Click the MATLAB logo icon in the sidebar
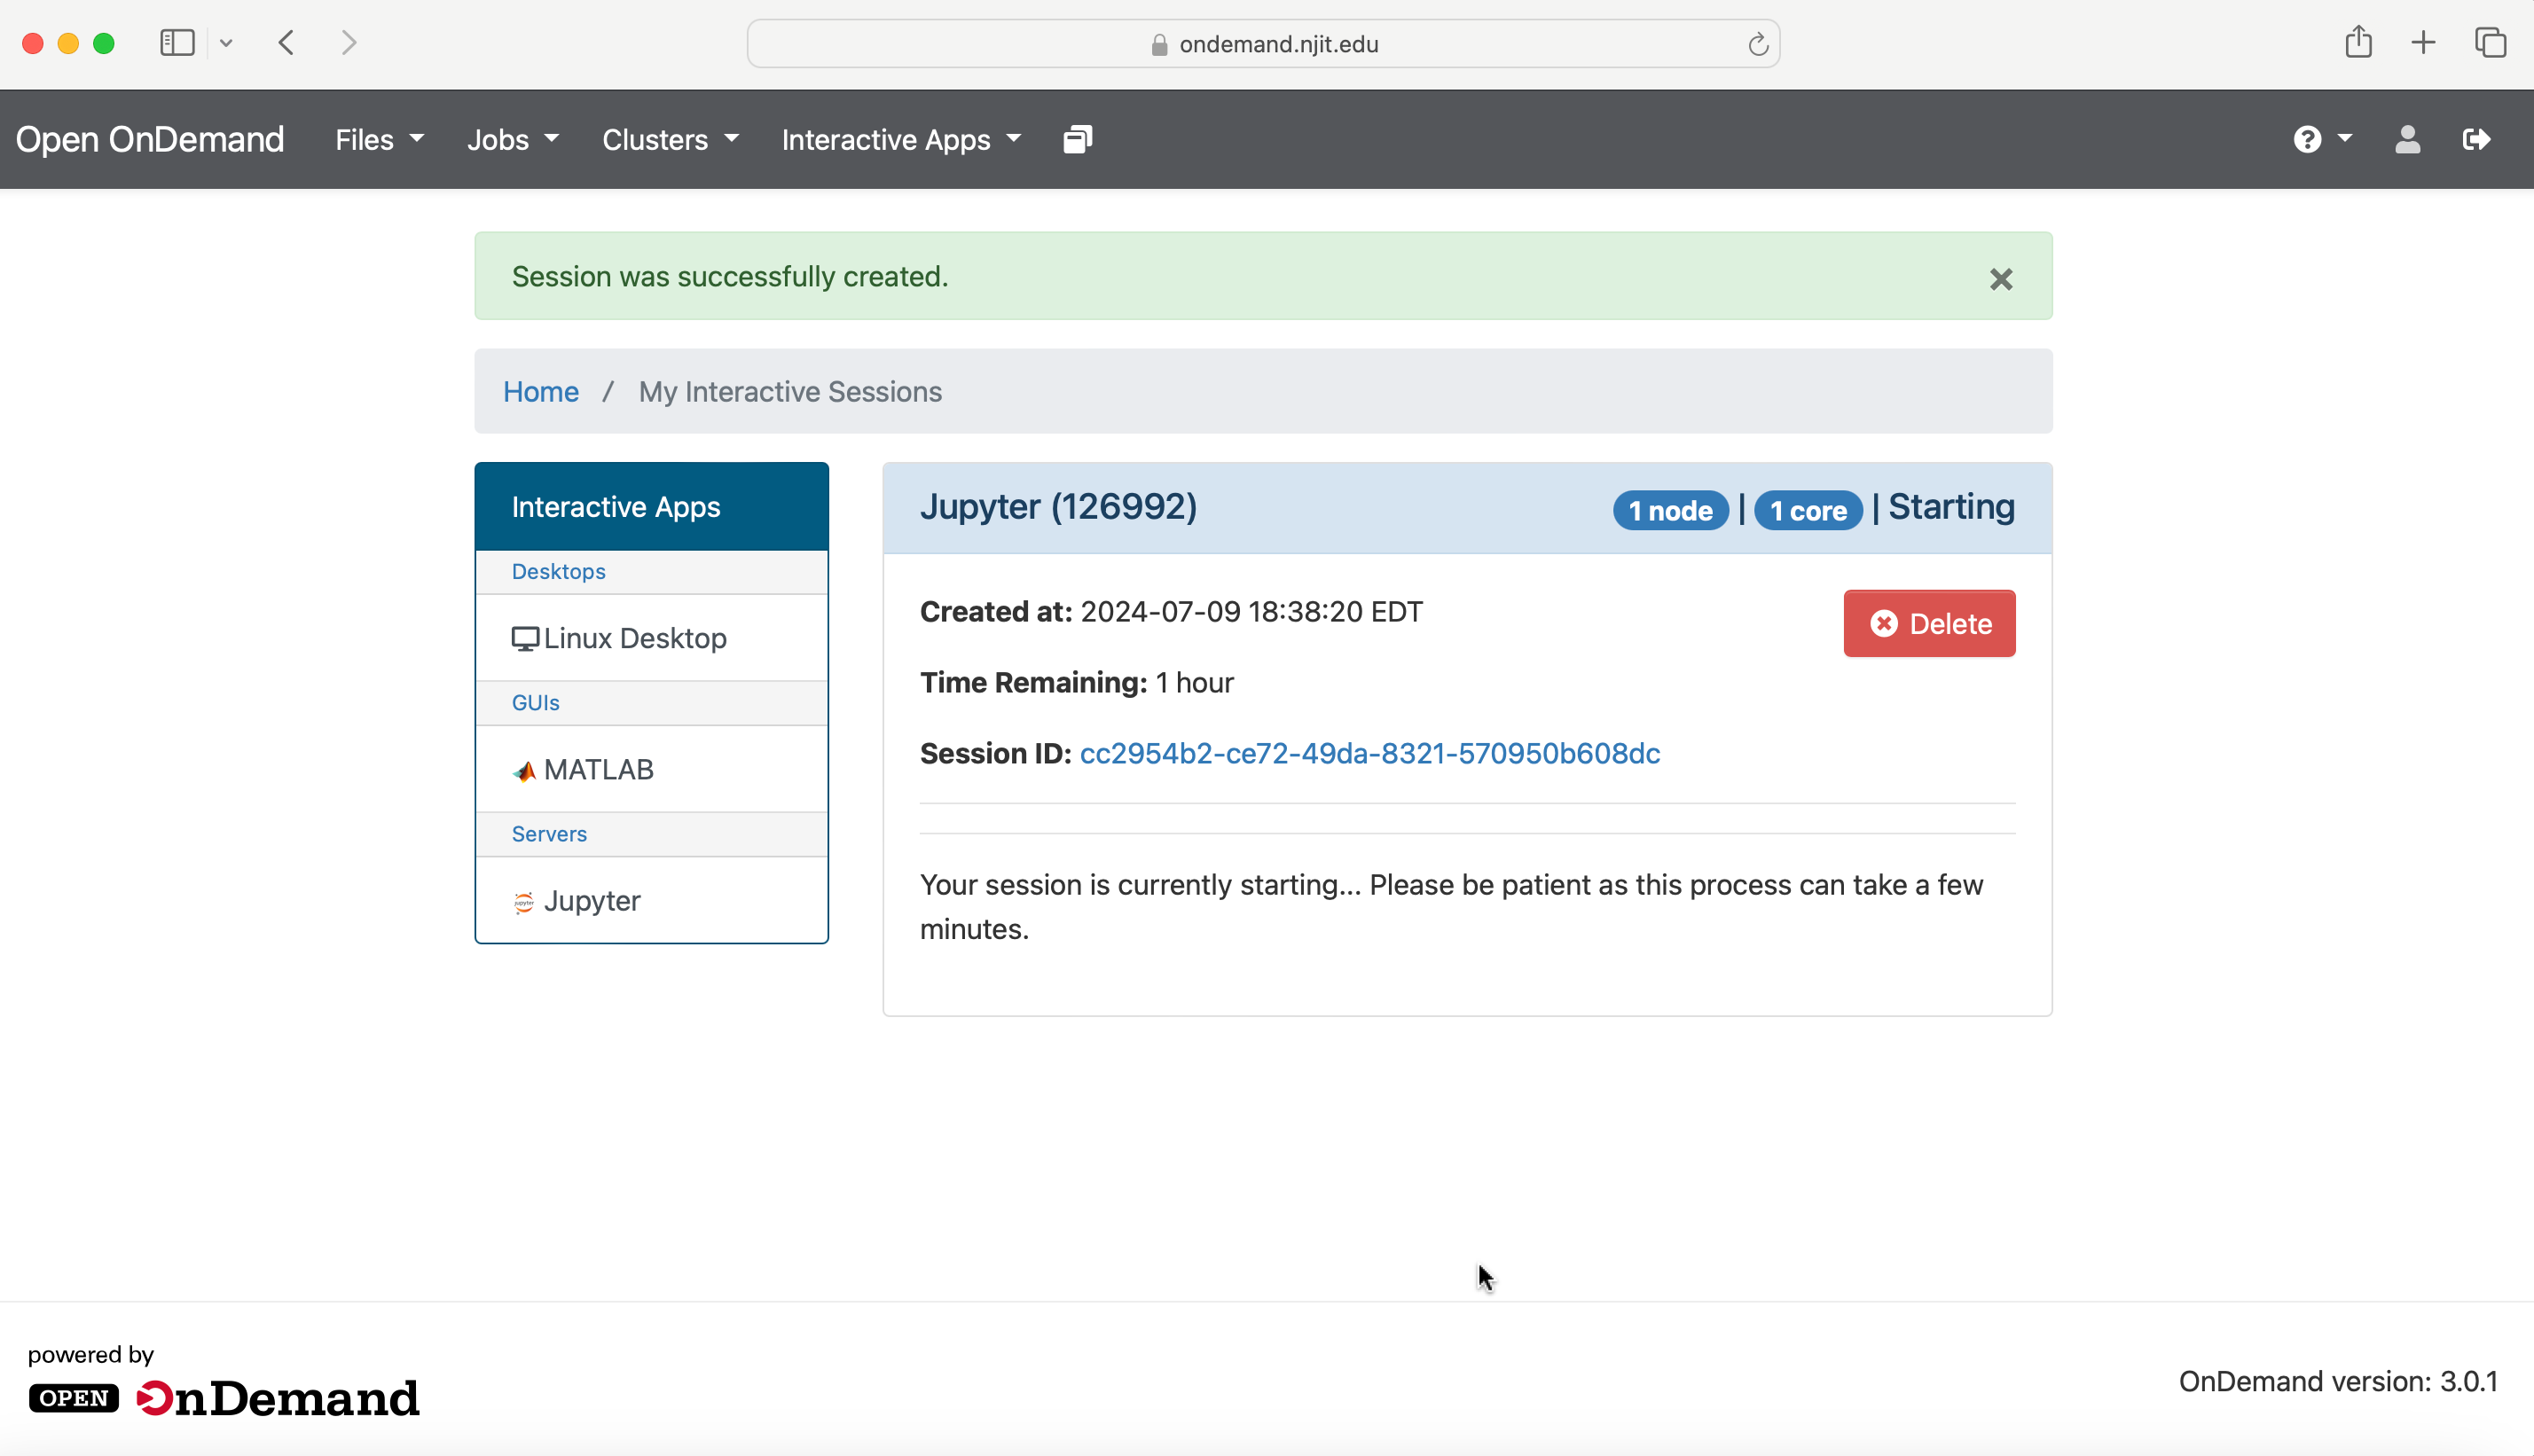This screenshot has height=1456, width=2534. tap(524, 771)
